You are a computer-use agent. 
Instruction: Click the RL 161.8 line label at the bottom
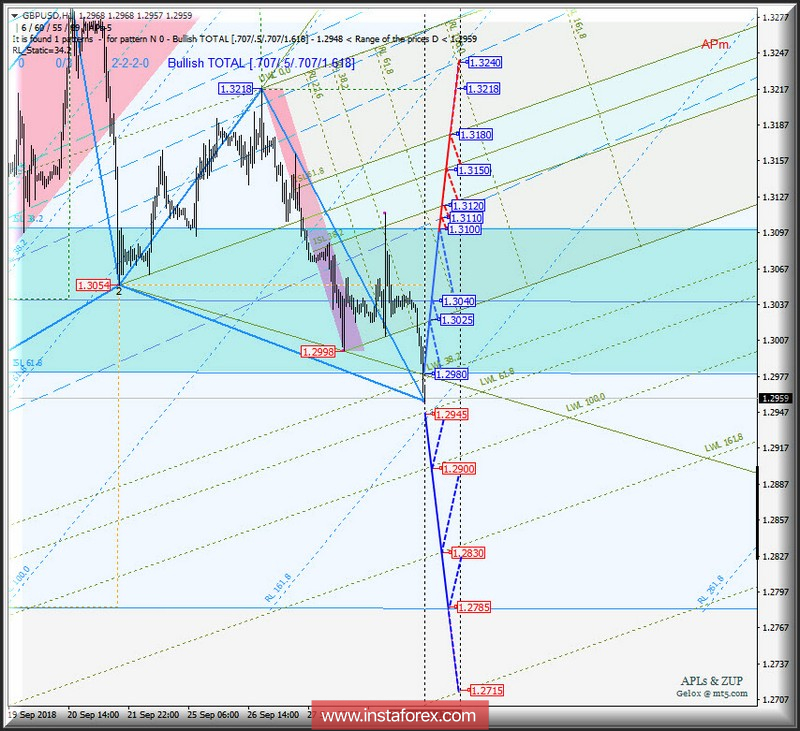[x=278, y=587]
